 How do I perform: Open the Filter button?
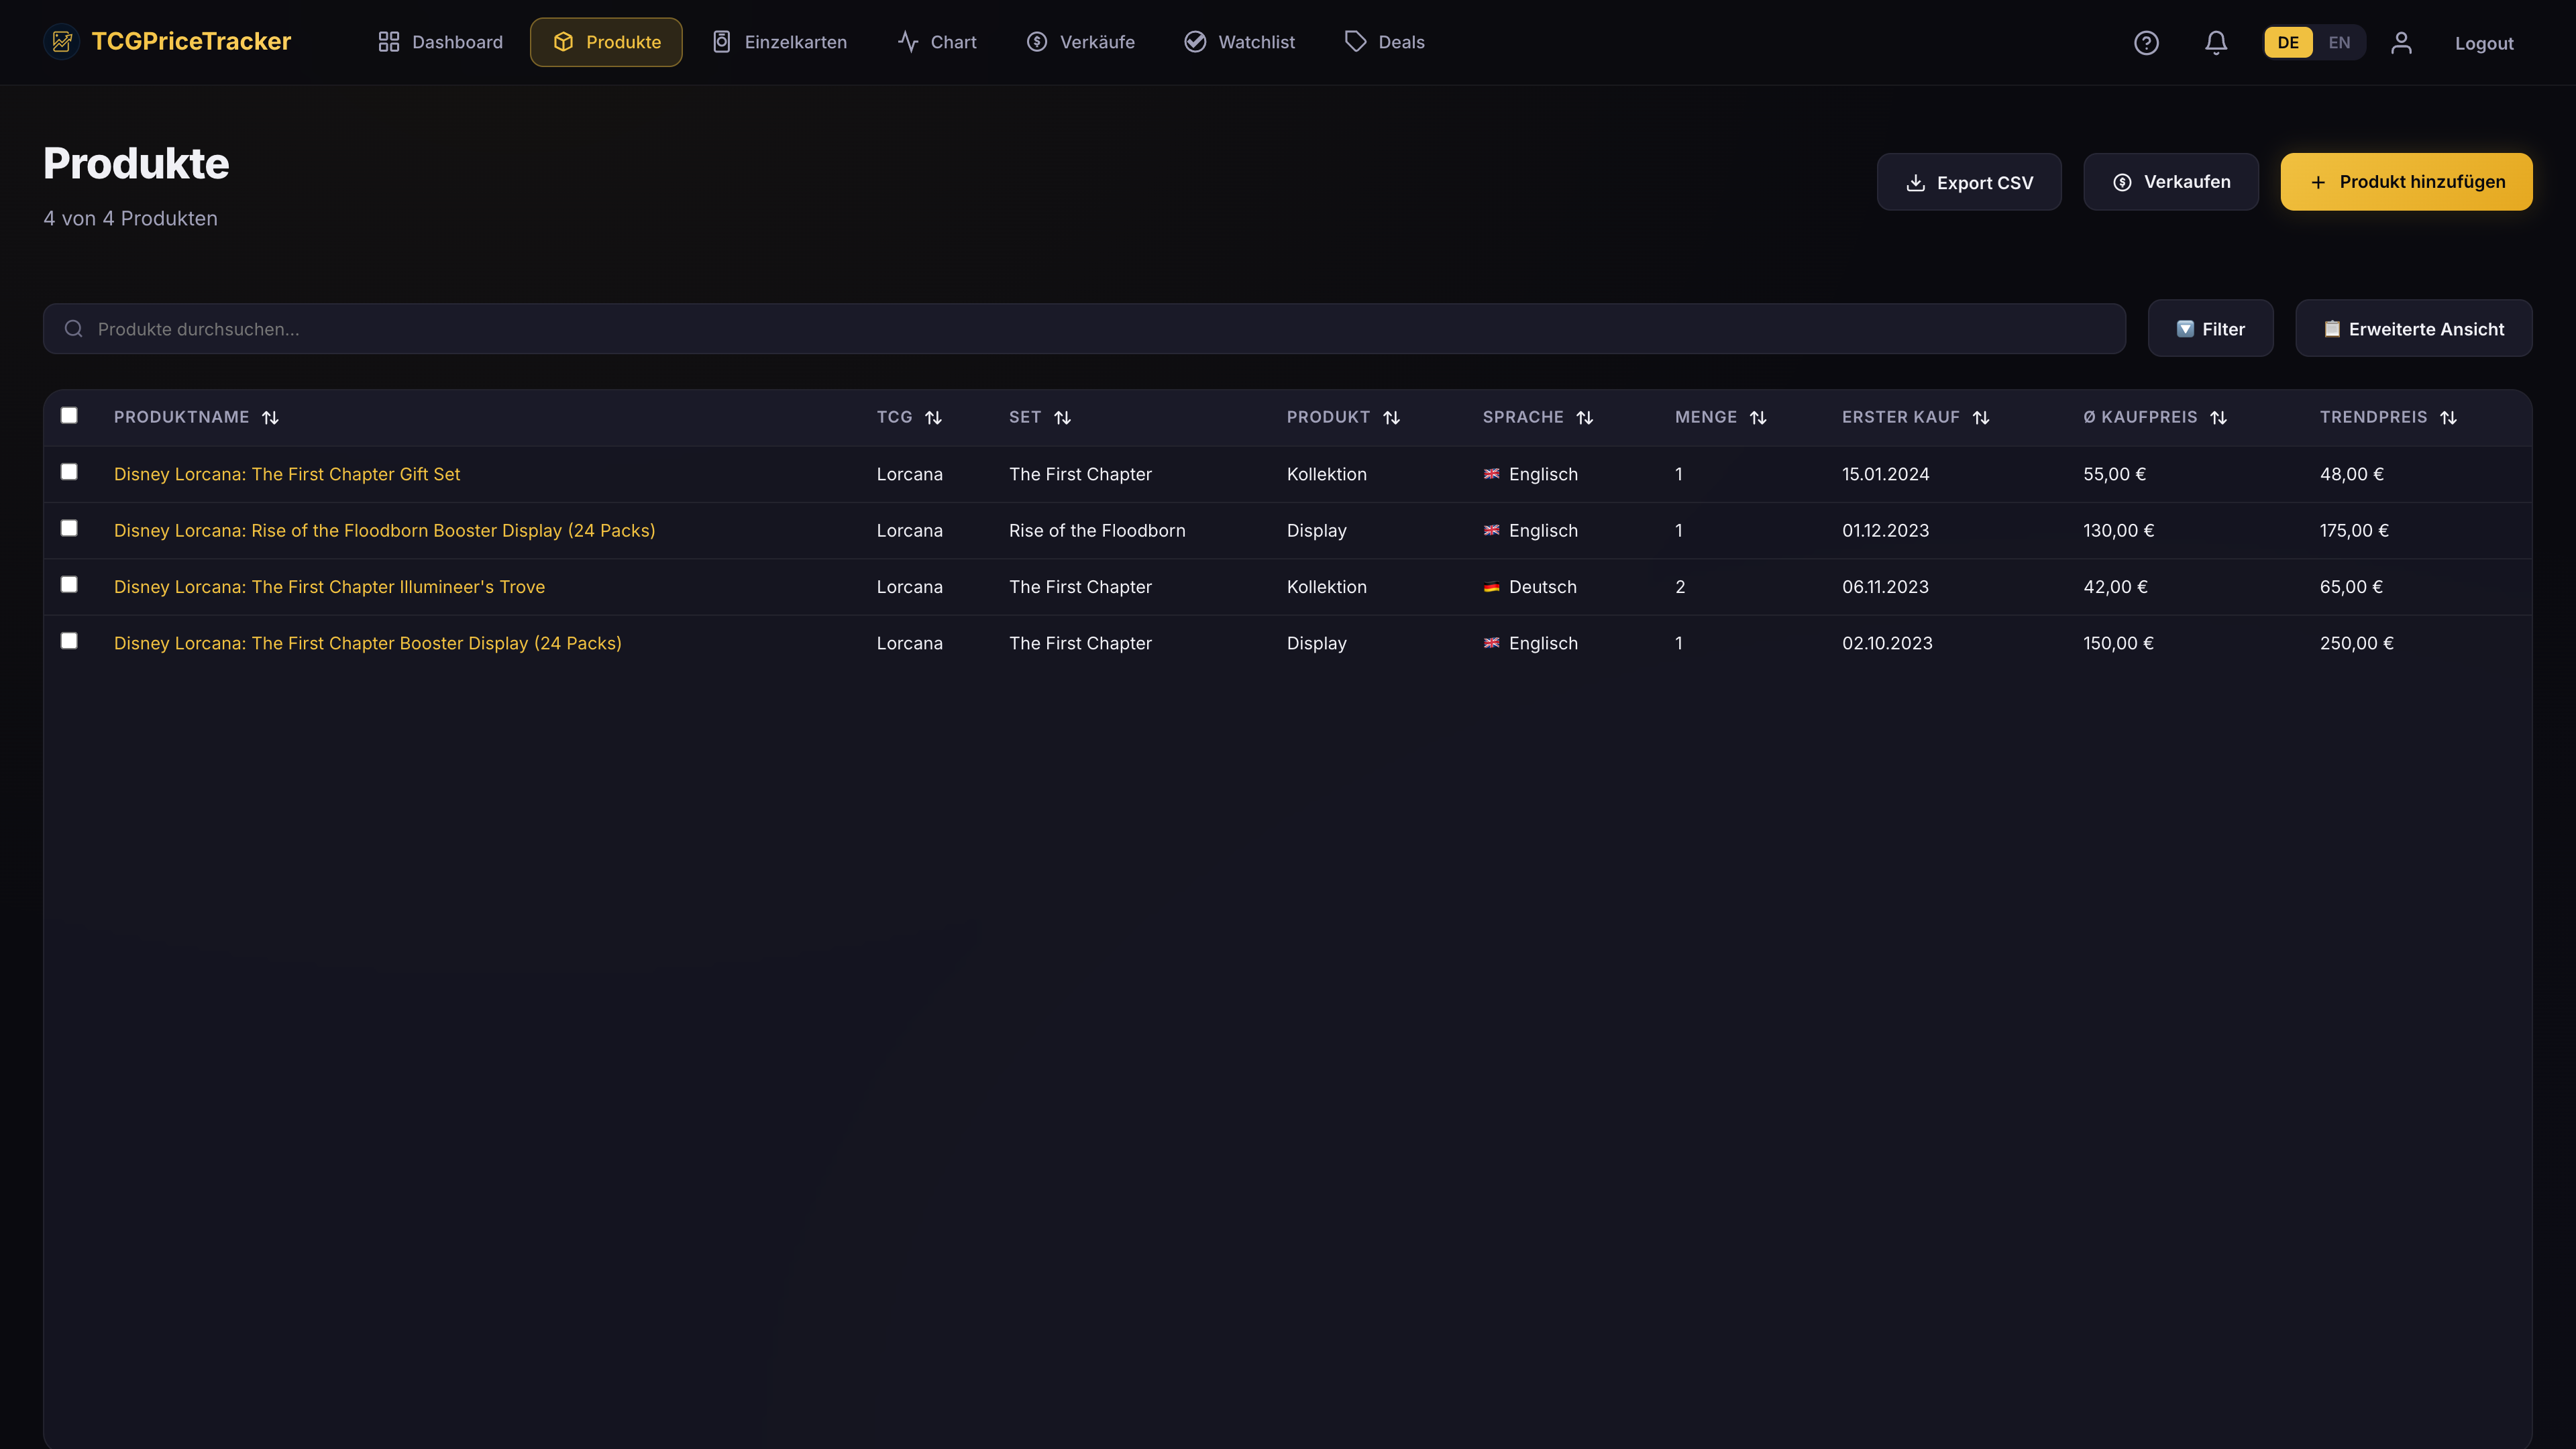coord(2211,329)
